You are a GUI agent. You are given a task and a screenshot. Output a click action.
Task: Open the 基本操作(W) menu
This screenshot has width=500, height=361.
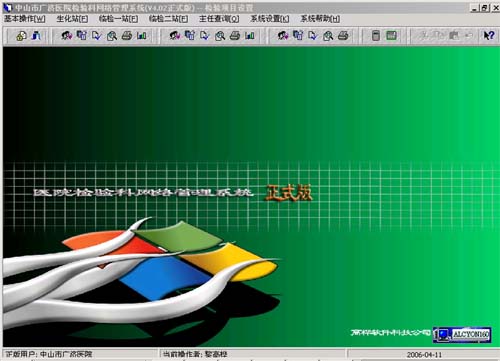click(x=25, y=19)
